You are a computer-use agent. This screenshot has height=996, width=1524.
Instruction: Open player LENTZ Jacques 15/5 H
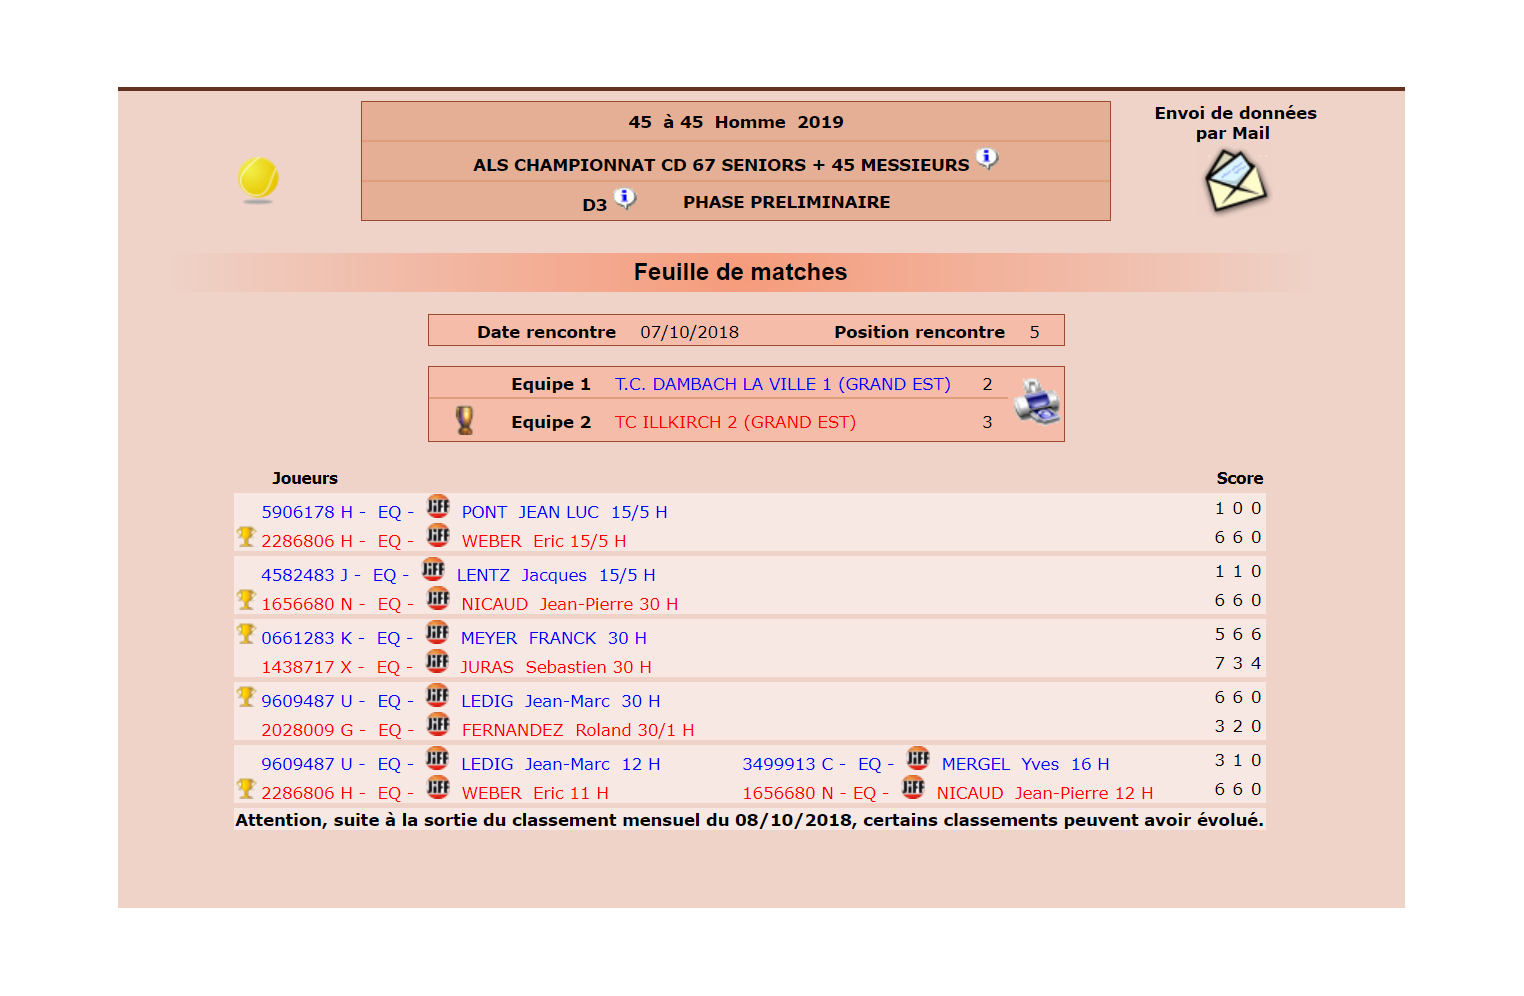[556, 575]
